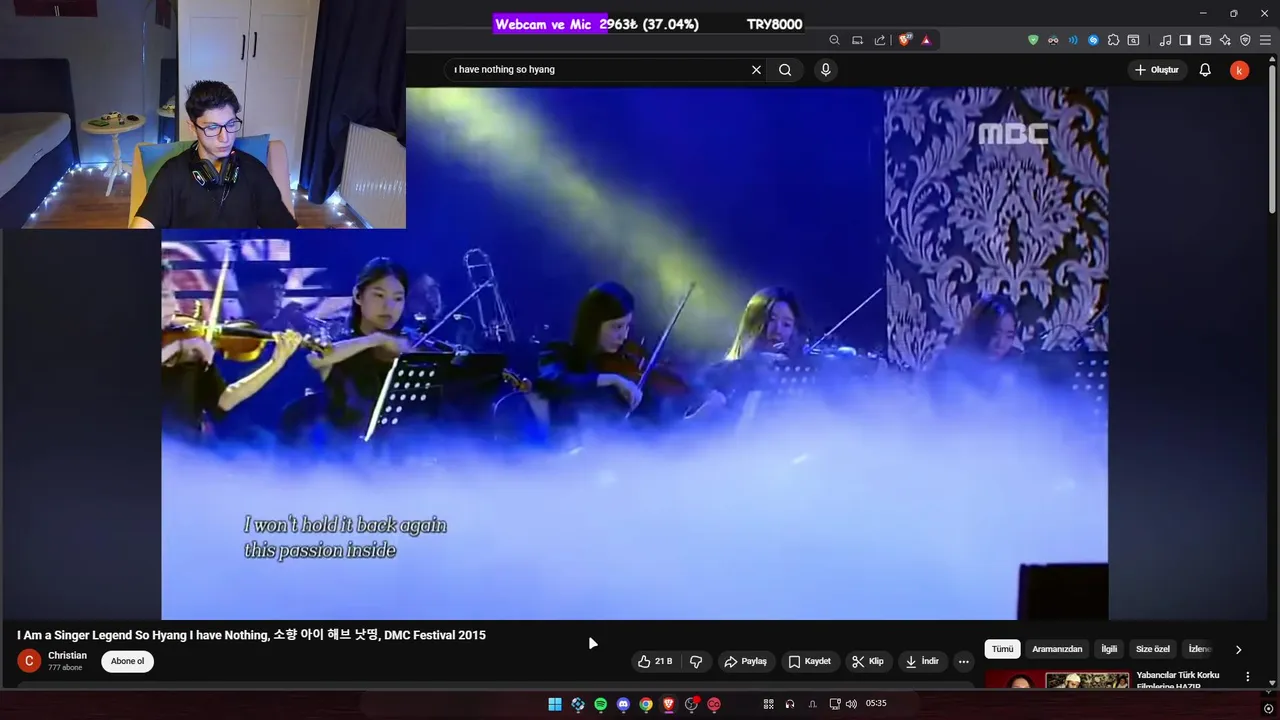Open YouTube notifications bell

click(x=1205, y=70)
